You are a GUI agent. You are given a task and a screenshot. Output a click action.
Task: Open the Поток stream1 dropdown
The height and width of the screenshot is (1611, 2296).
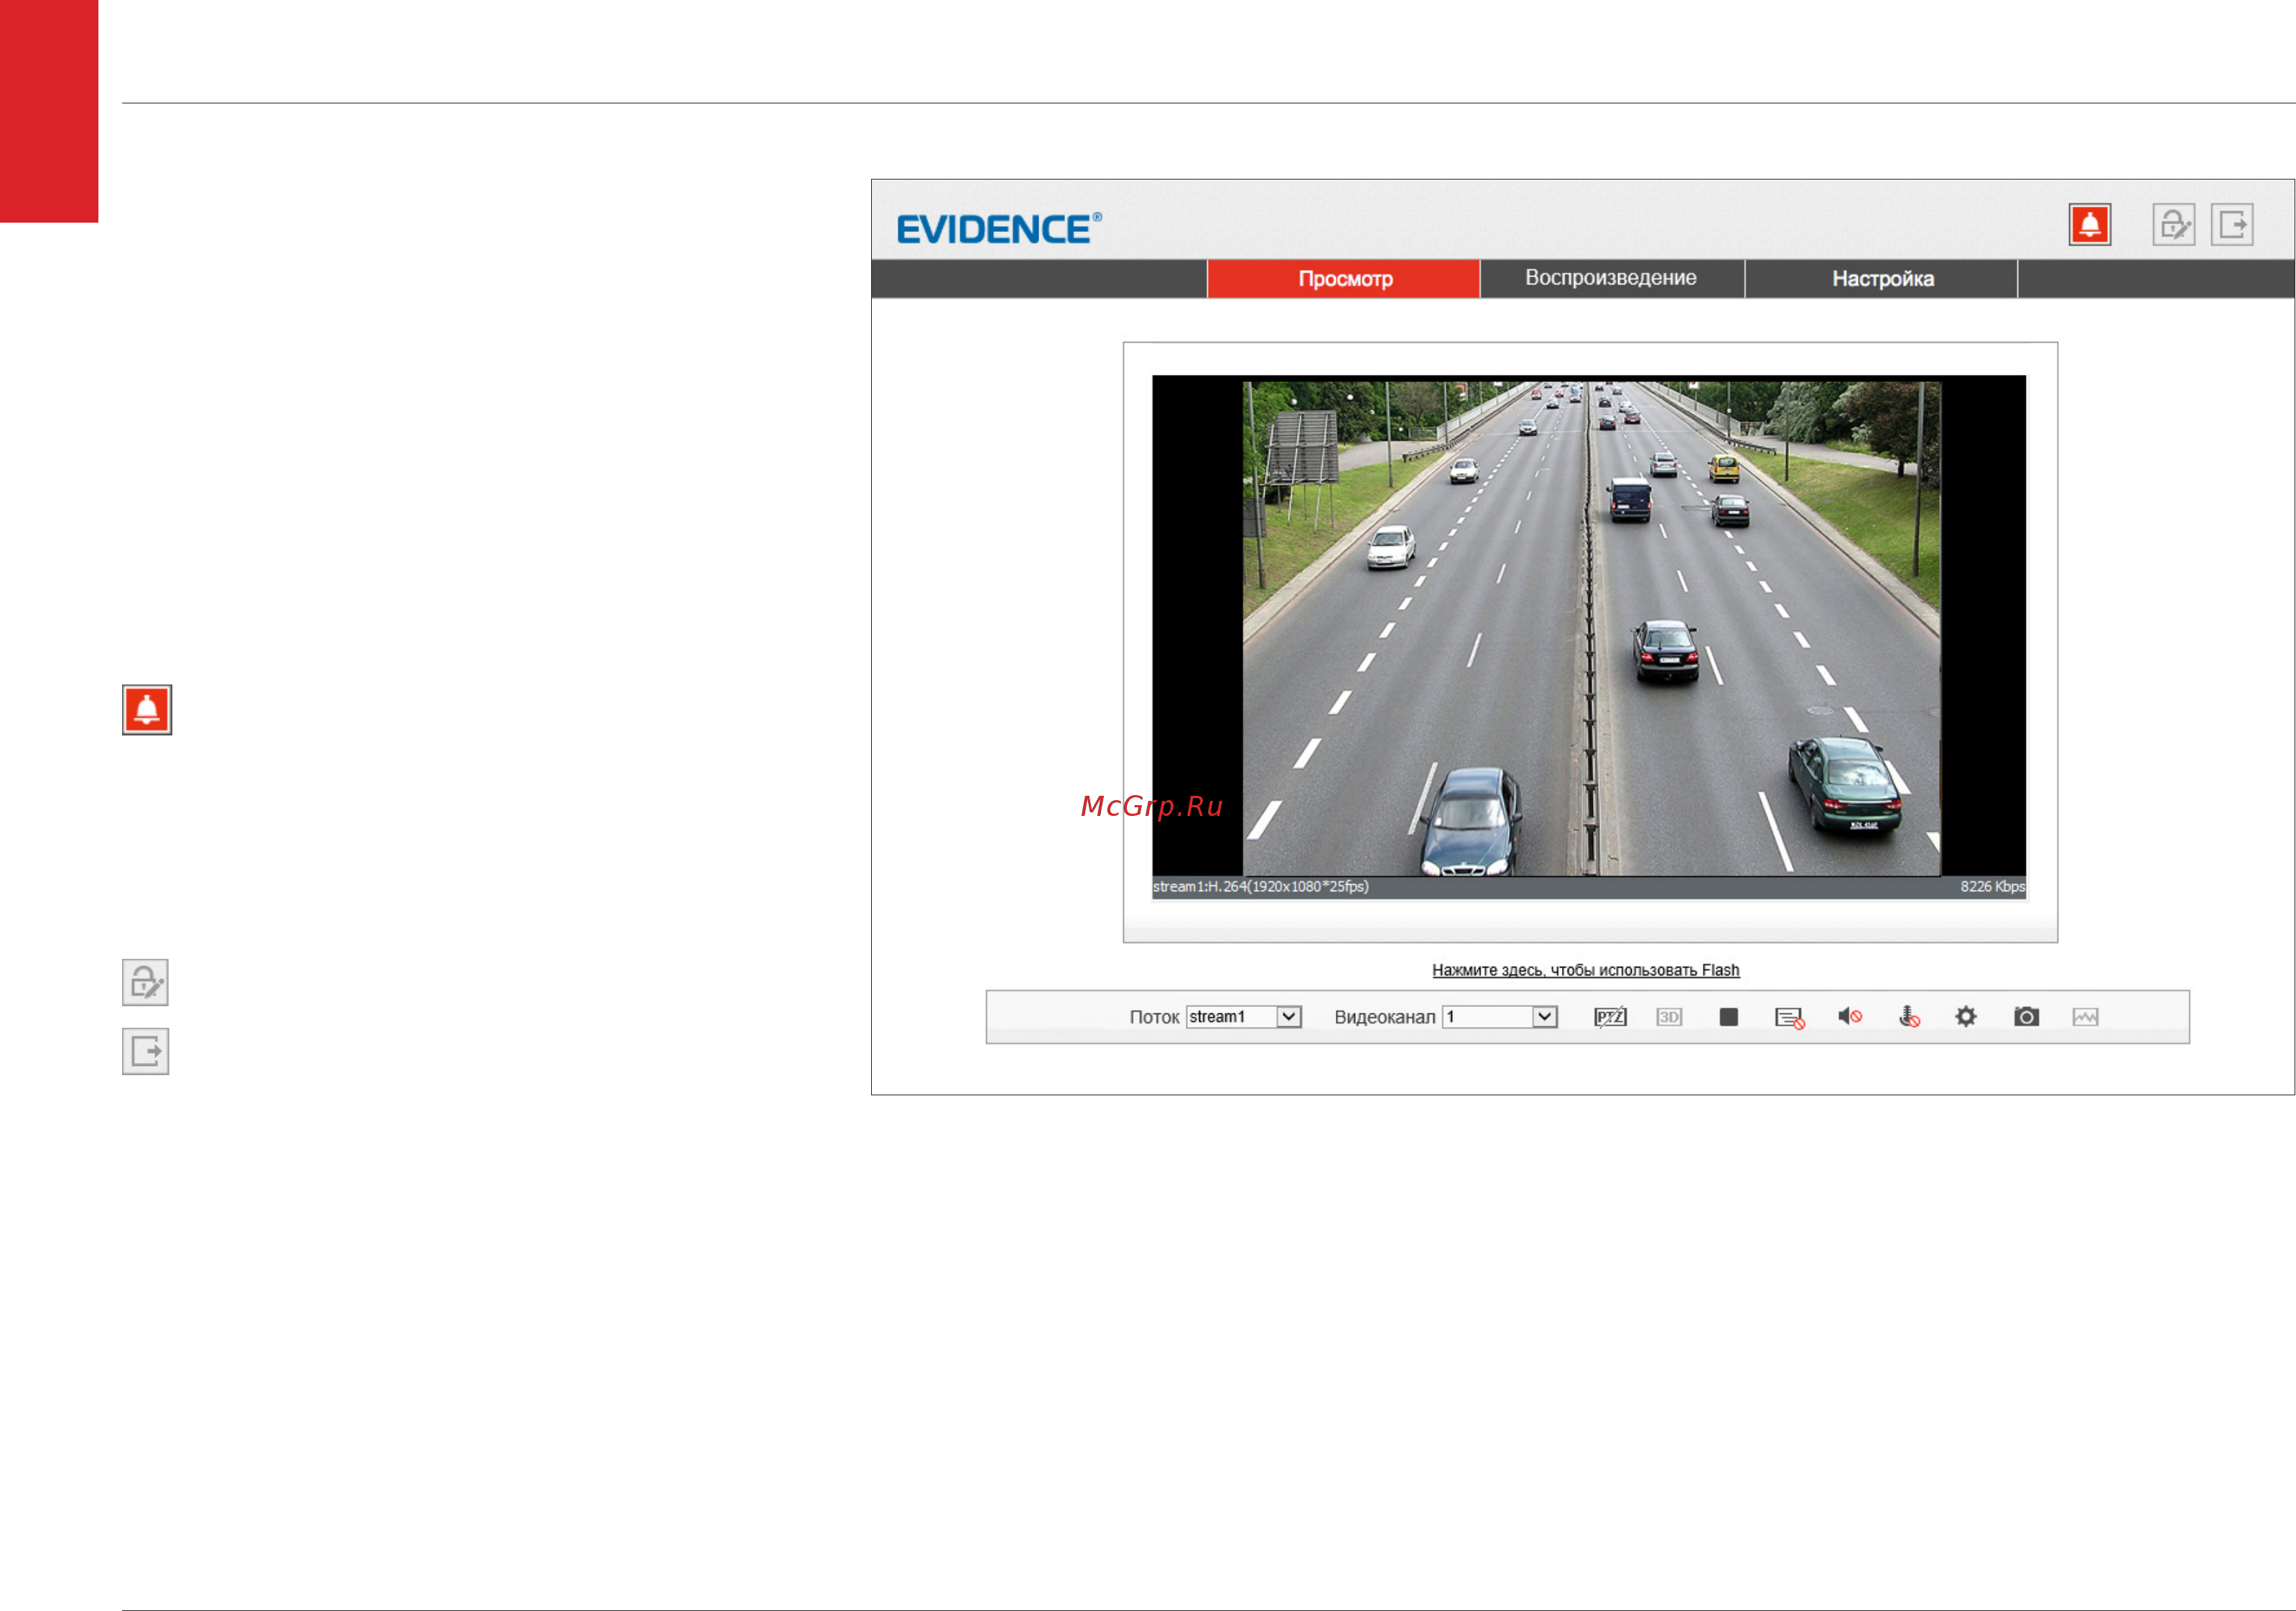click(1243, 1017)
